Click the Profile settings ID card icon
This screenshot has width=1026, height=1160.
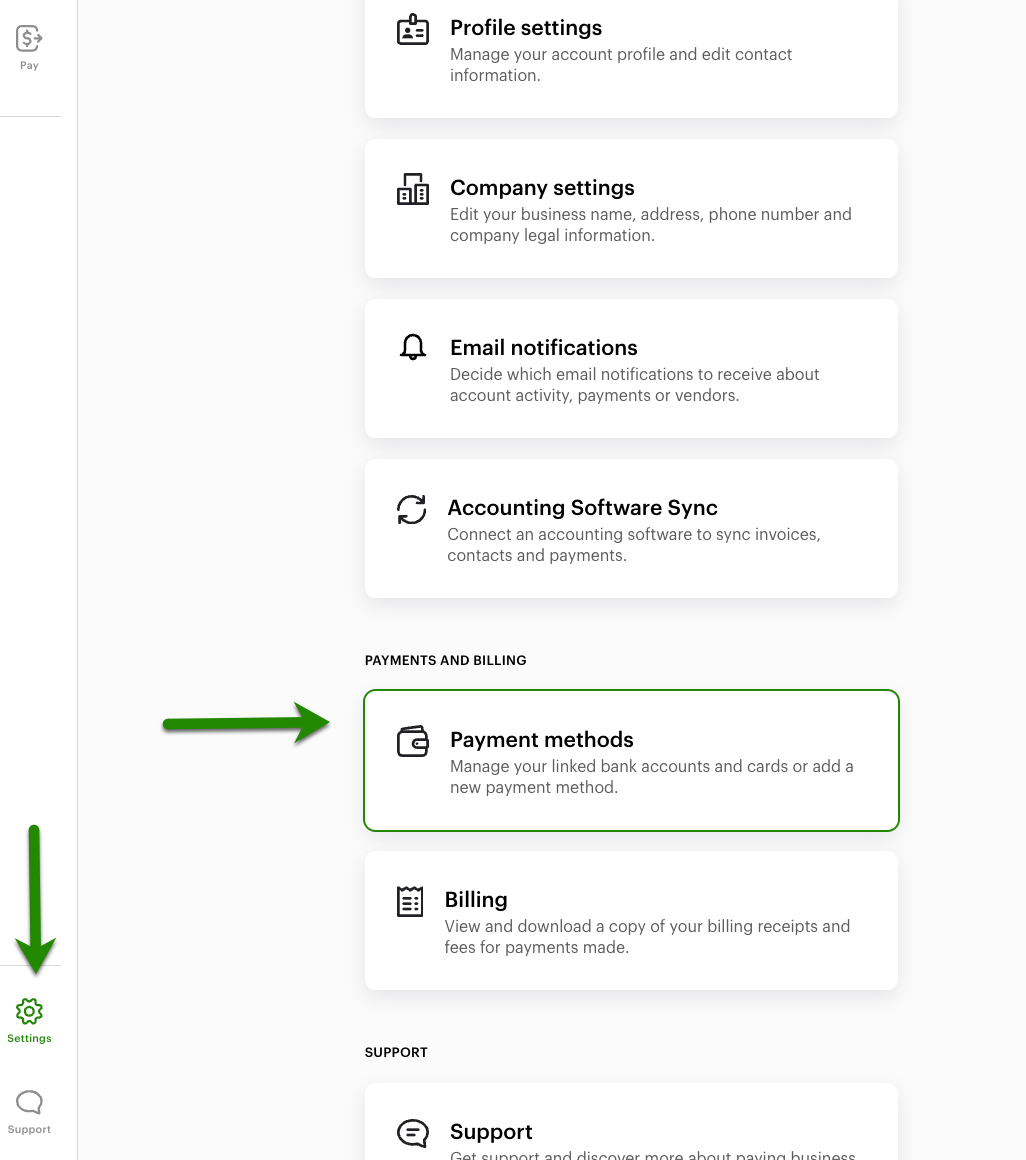point(413,31)
